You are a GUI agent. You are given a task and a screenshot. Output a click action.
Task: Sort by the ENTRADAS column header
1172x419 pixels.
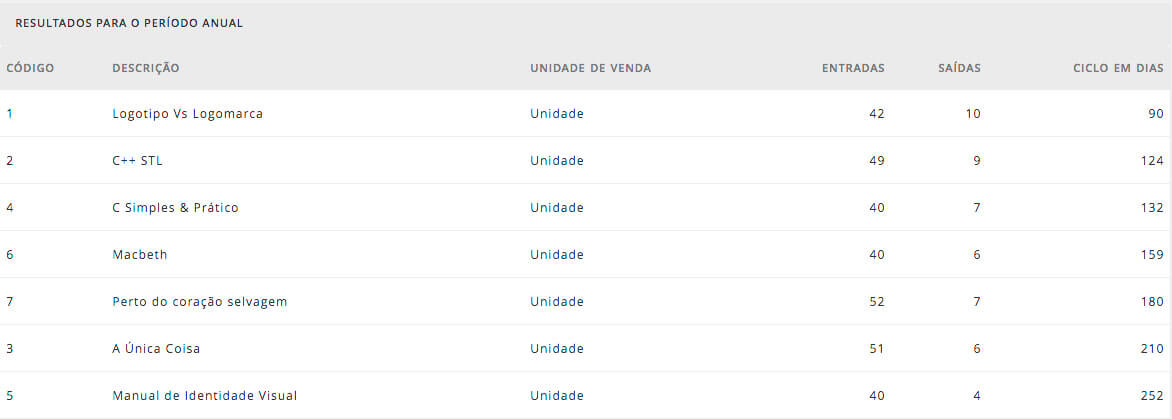pyautogui.click(x=853, y=68)
